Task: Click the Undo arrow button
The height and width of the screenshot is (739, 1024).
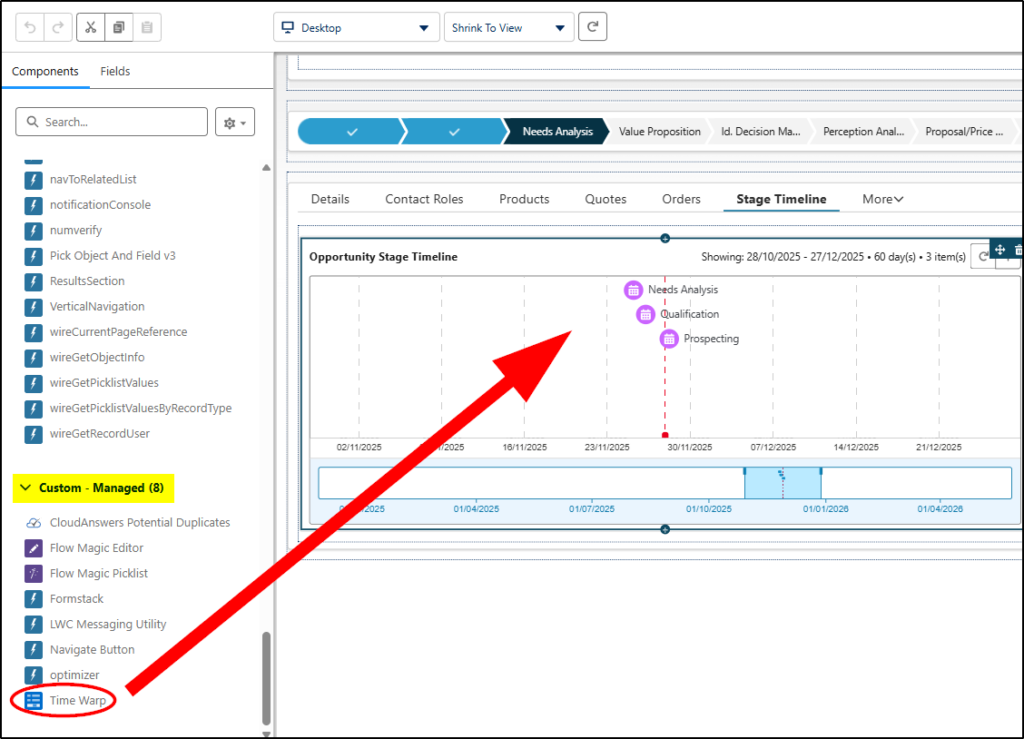Action: pyautogui.click(x=31, y=28)
